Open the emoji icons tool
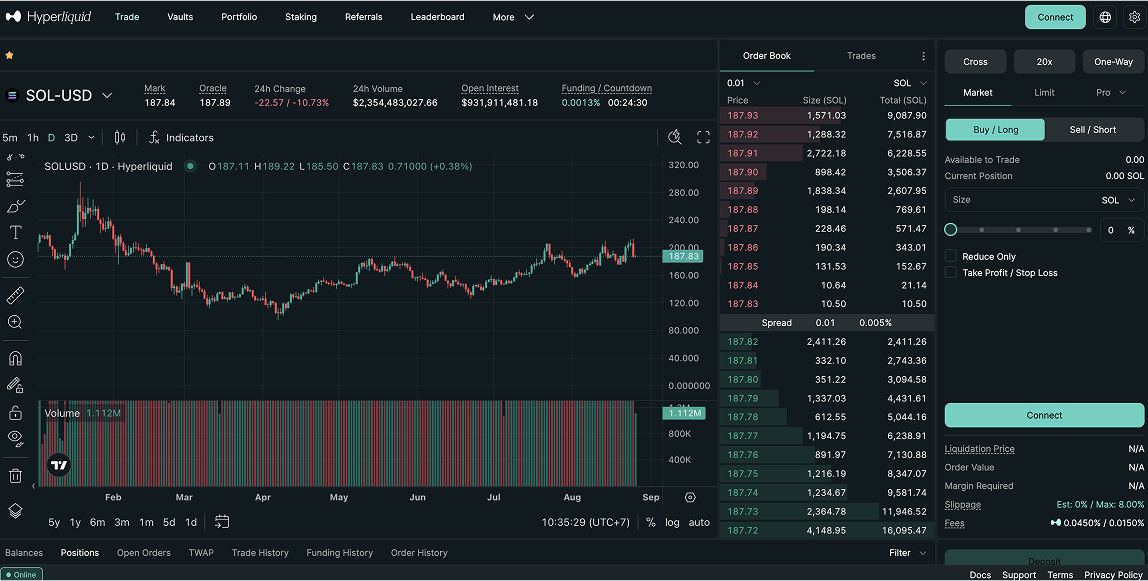The width and height of the screenshot is (1148, 581). point(15,259)
